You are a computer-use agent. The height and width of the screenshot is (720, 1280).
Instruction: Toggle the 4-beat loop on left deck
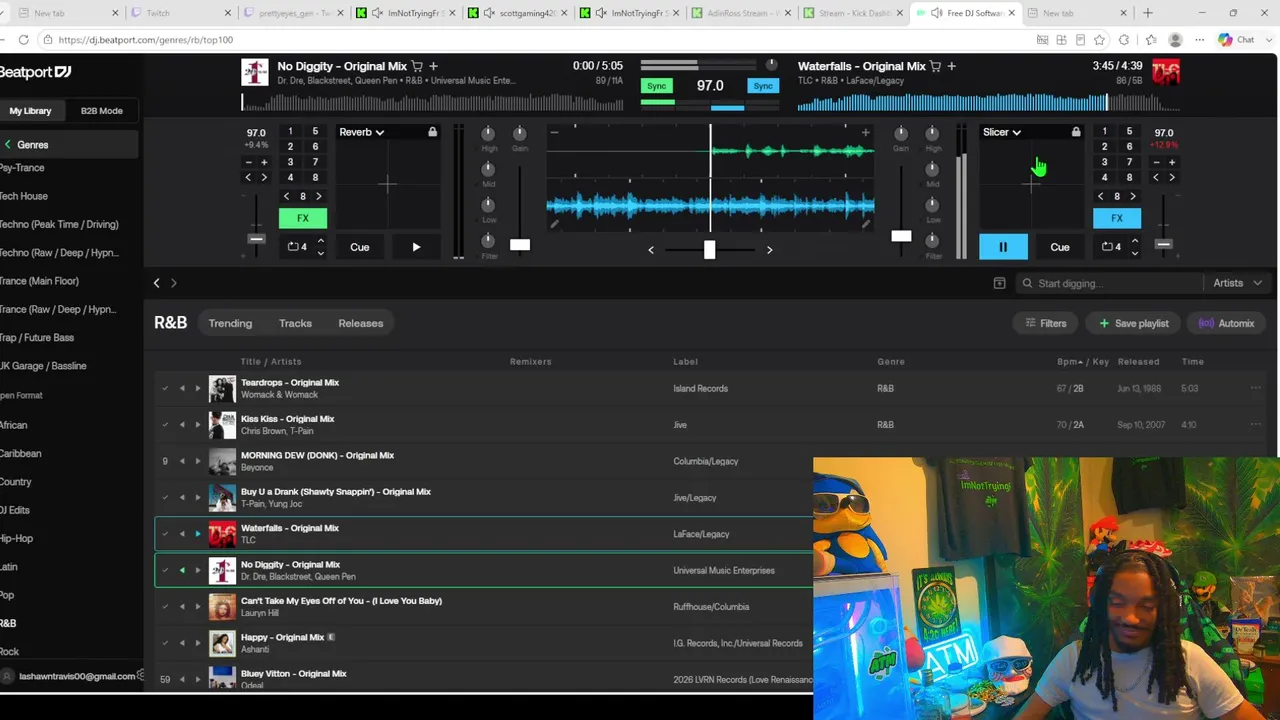pos(297,247)
